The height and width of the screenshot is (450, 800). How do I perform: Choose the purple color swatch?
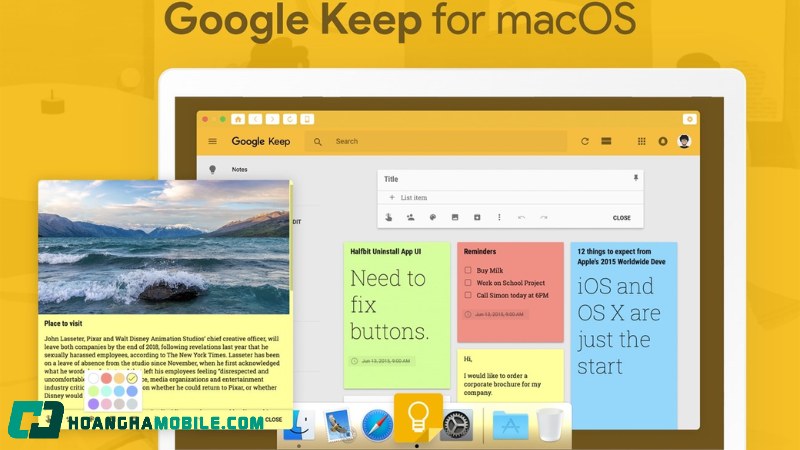(93, 404)
